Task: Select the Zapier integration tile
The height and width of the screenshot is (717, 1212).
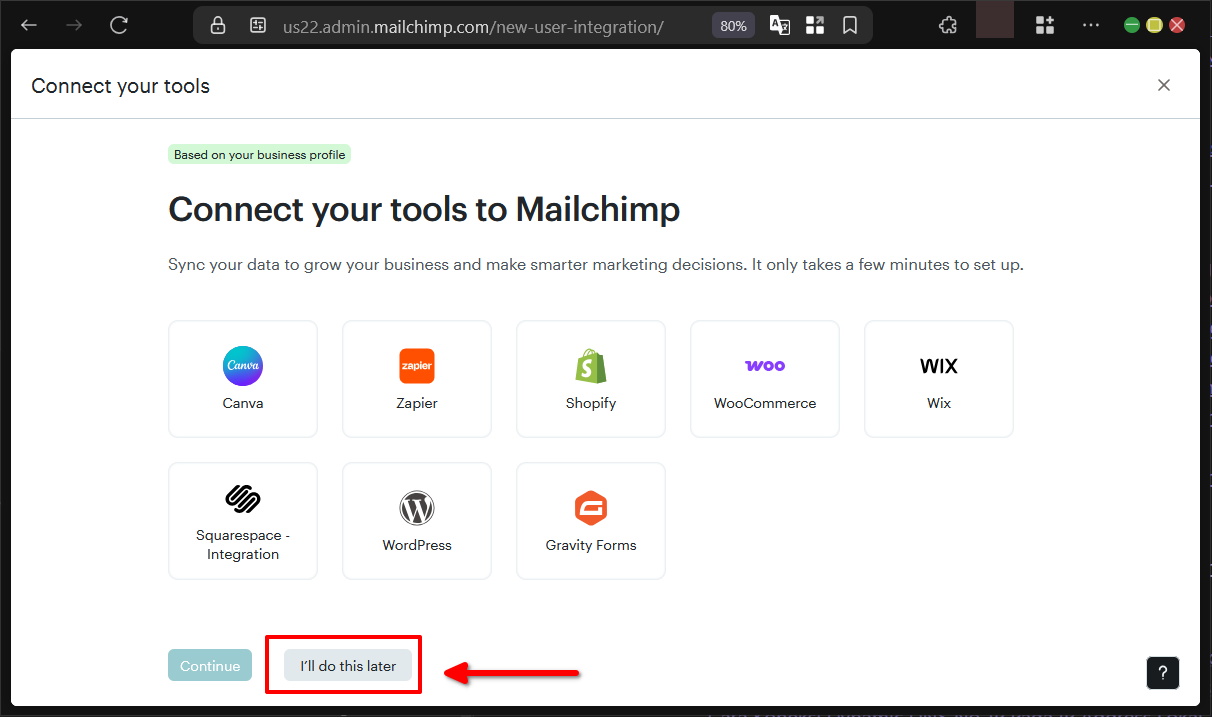Action: 416,379
